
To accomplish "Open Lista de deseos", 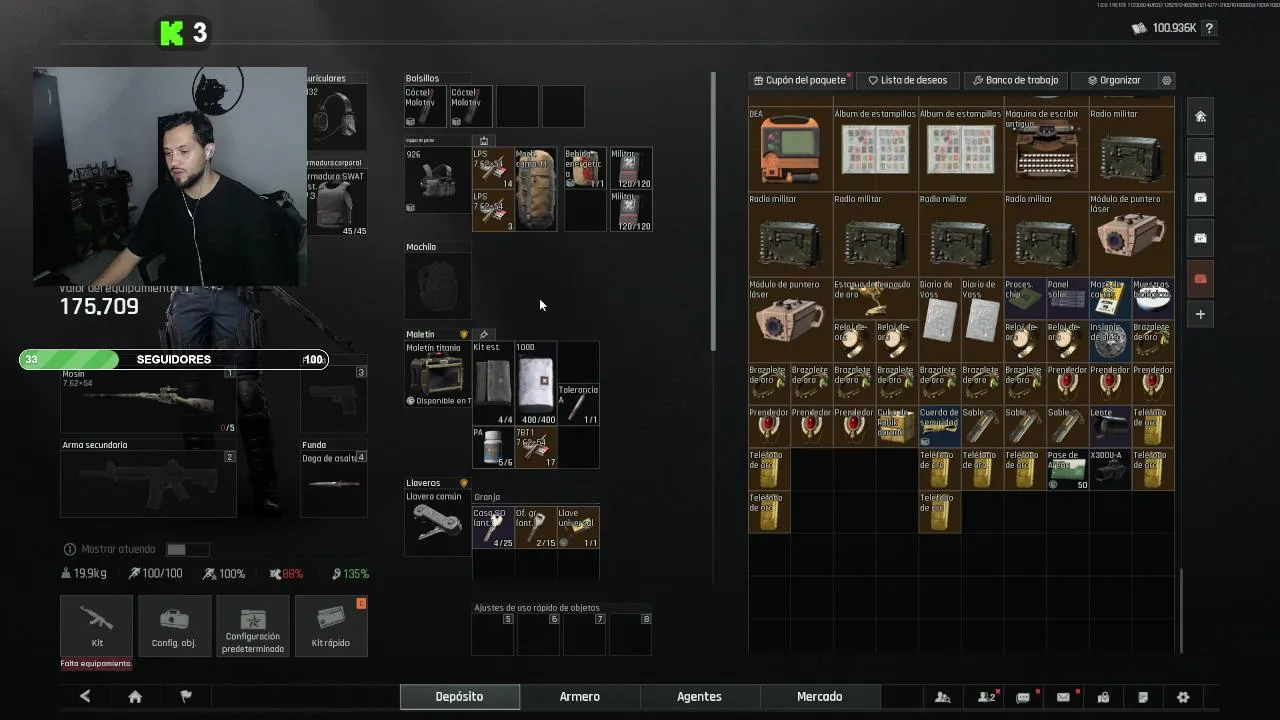I will click(907, 80).
